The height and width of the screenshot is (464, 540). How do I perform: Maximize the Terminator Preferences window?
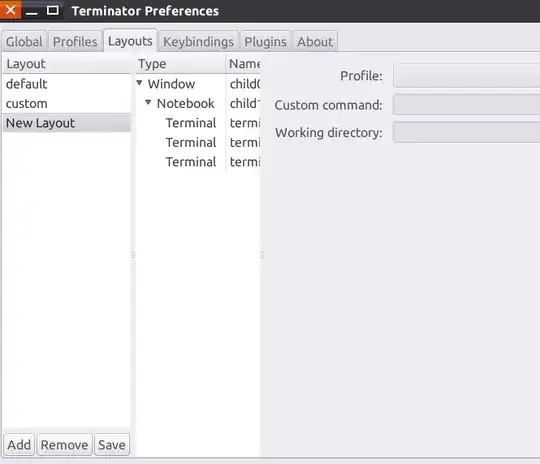(x=52, y=10)
